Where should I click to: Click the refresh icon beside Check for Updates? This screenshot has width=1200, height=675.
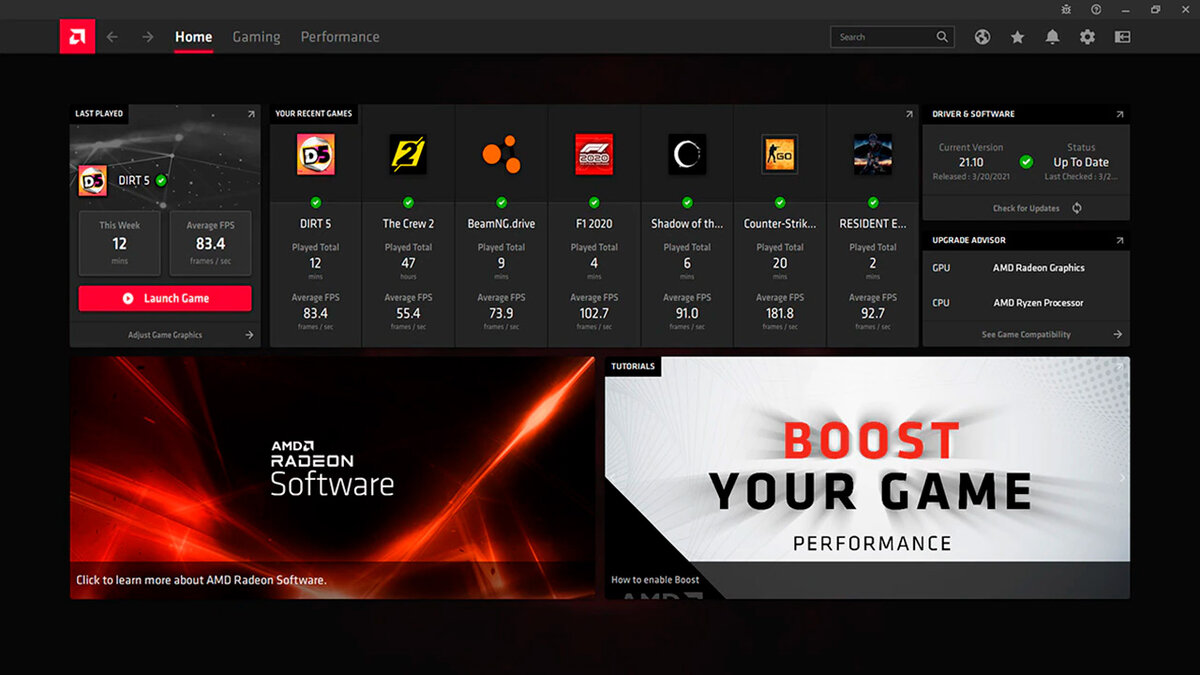pos(1077,208)
